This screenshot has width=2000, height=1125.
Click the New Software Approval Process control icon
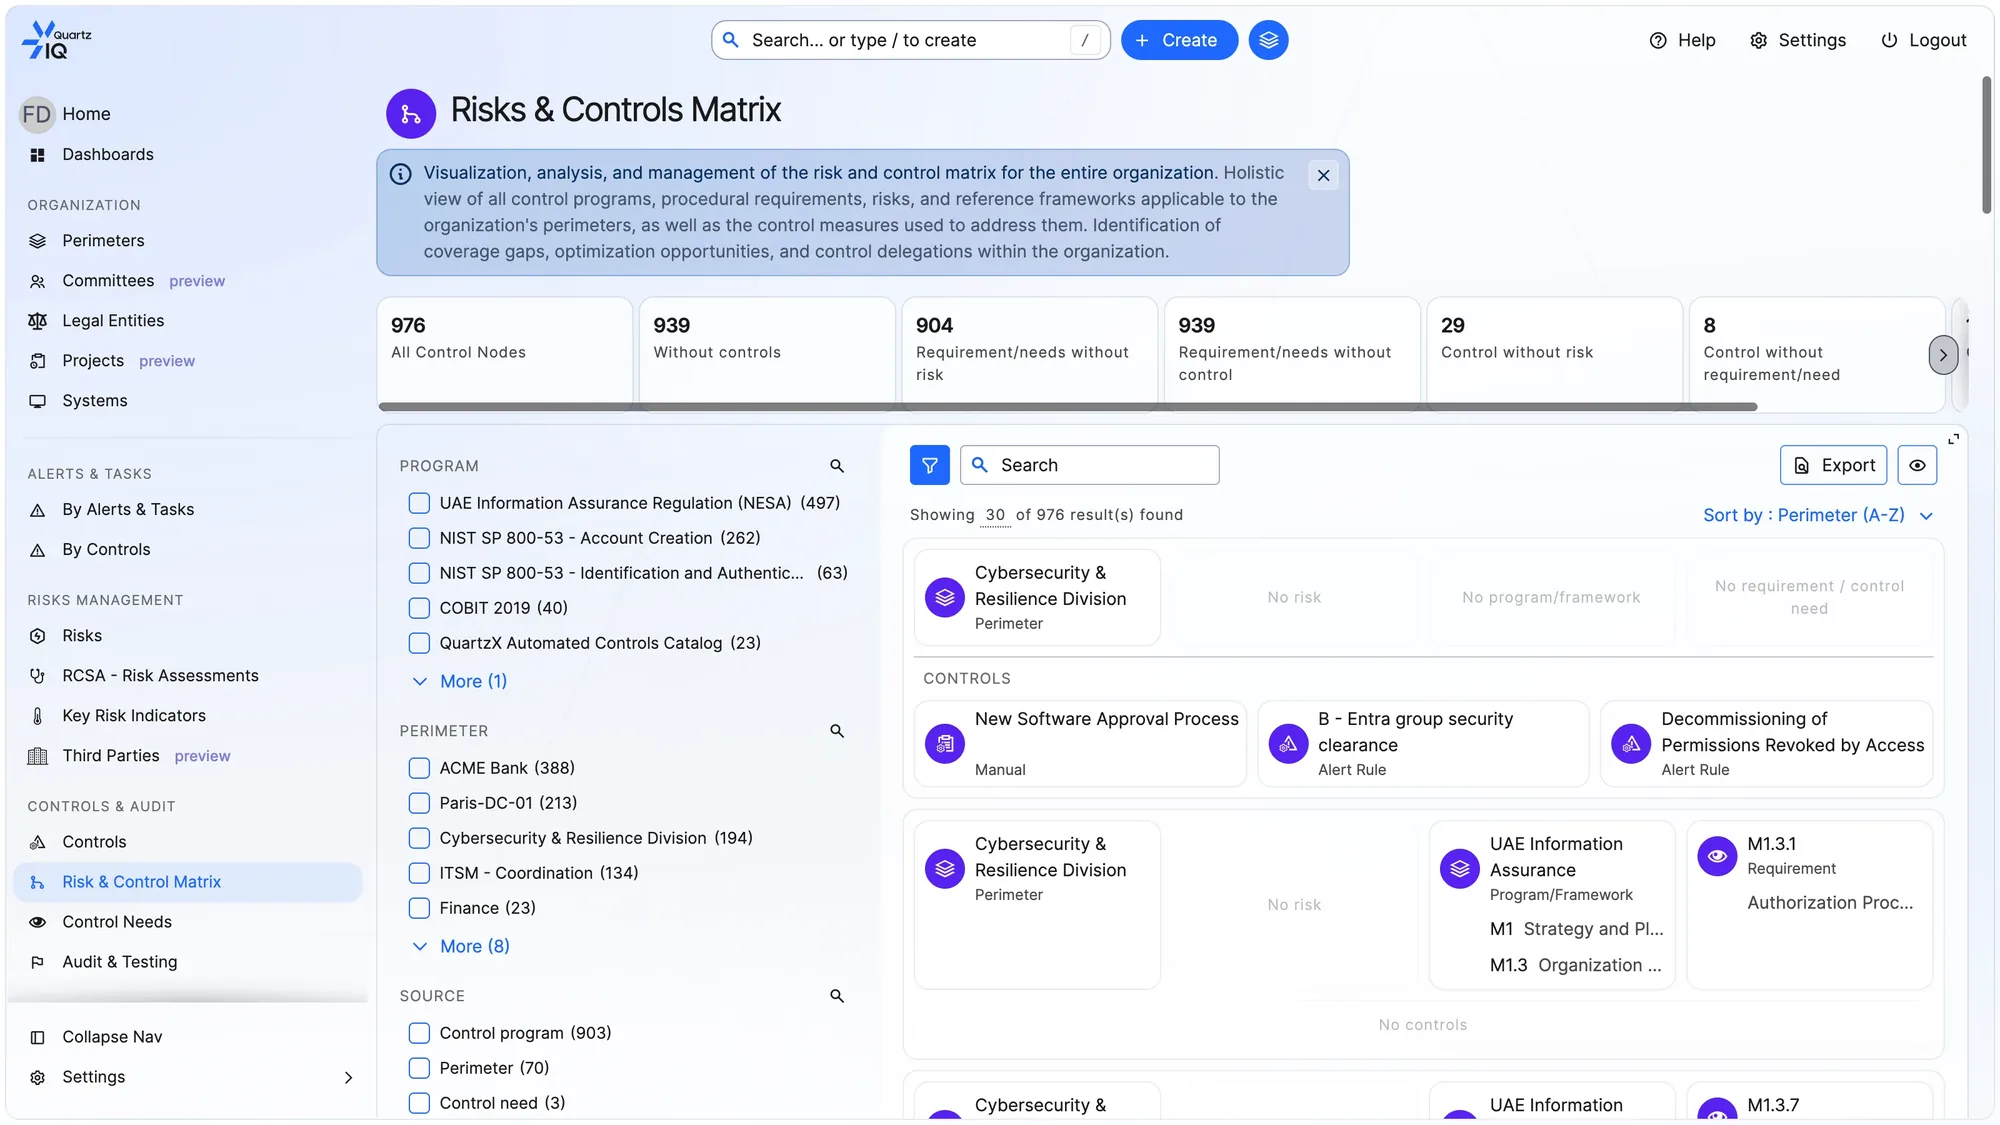(x=944, y=744)
